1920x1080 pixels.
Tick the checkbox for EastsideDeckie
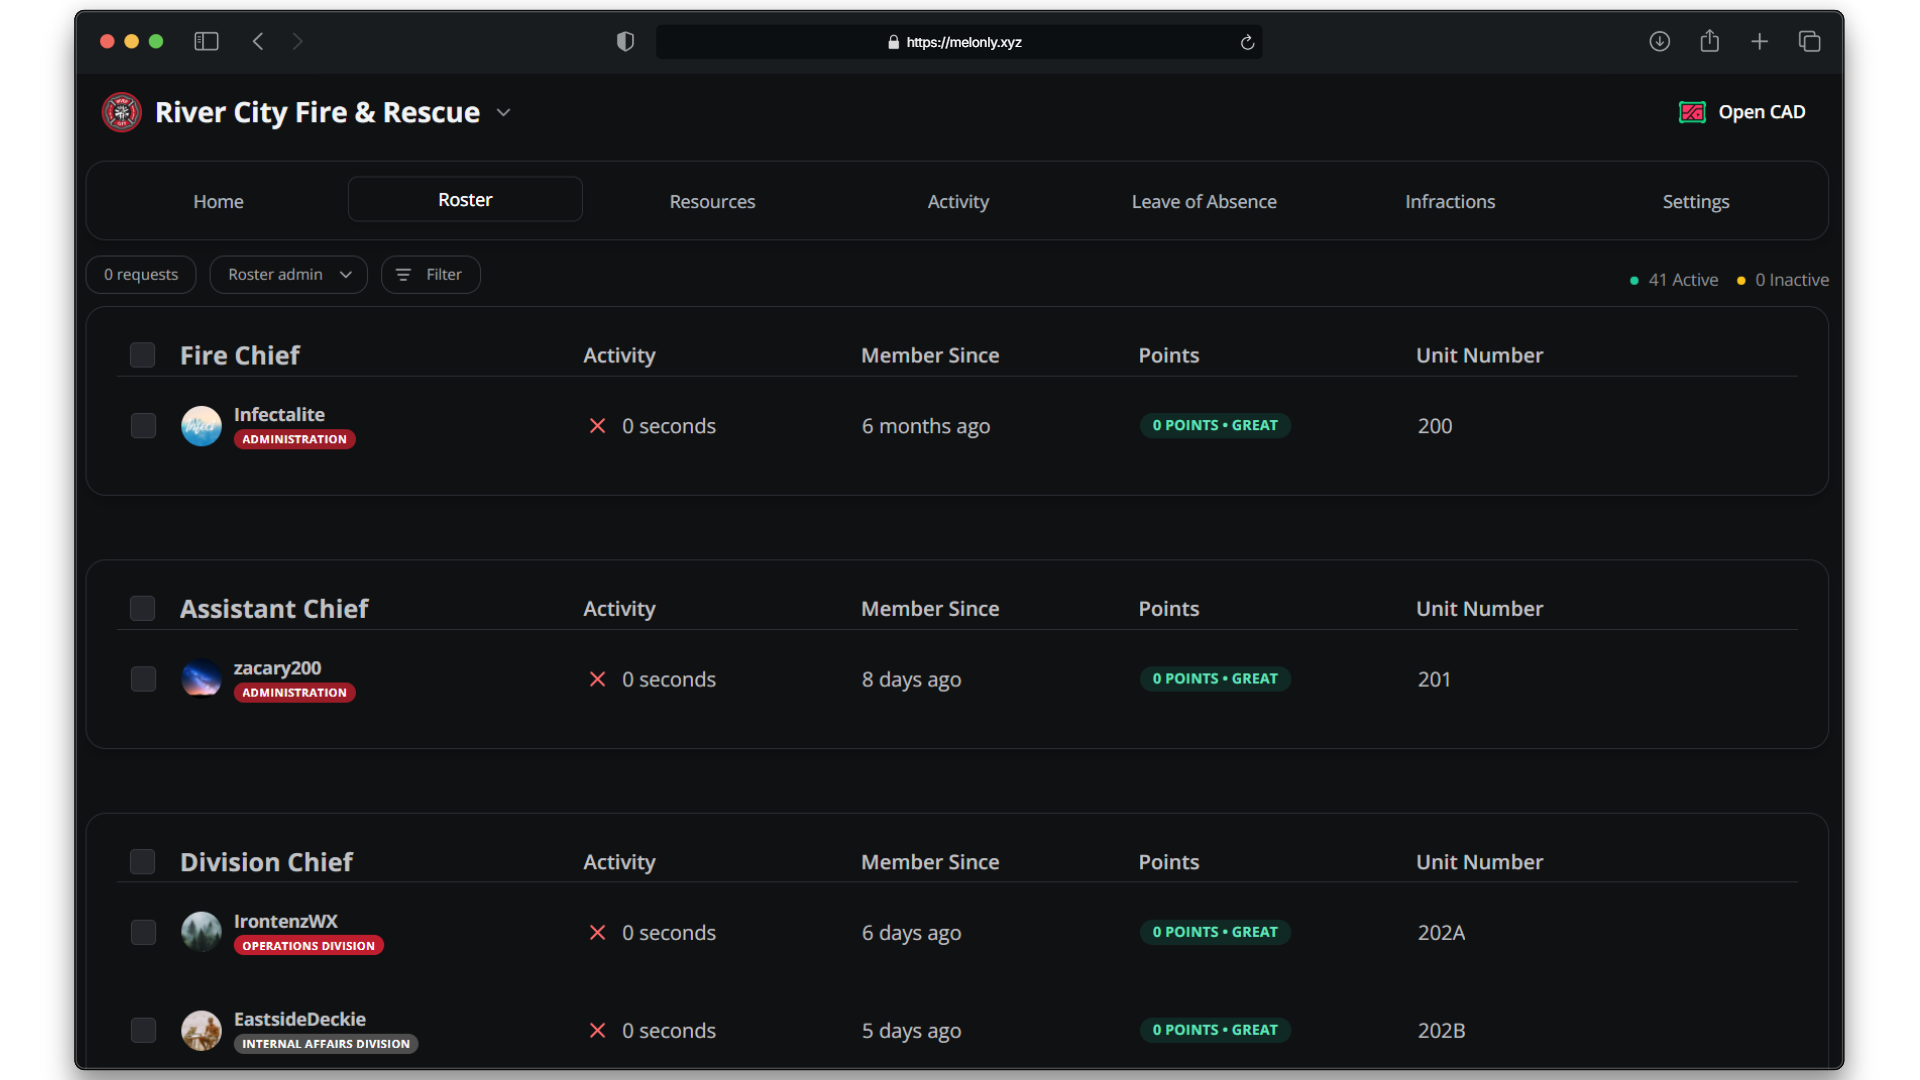(143, 1030)
